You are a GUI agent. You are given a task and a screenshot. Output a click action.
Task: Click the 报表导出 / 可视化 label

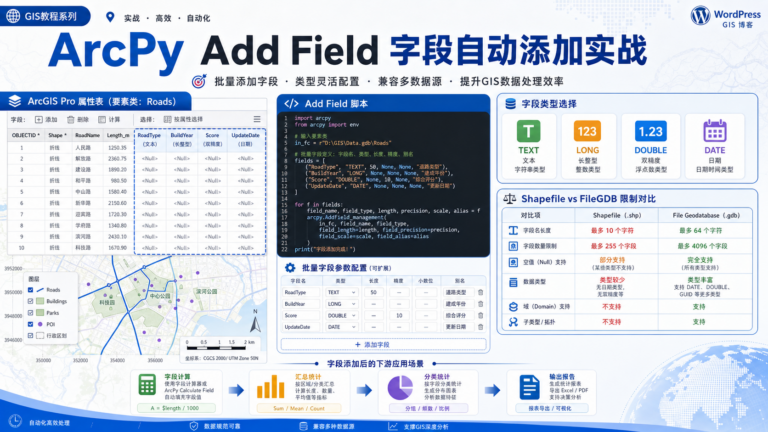coord(550,408)
